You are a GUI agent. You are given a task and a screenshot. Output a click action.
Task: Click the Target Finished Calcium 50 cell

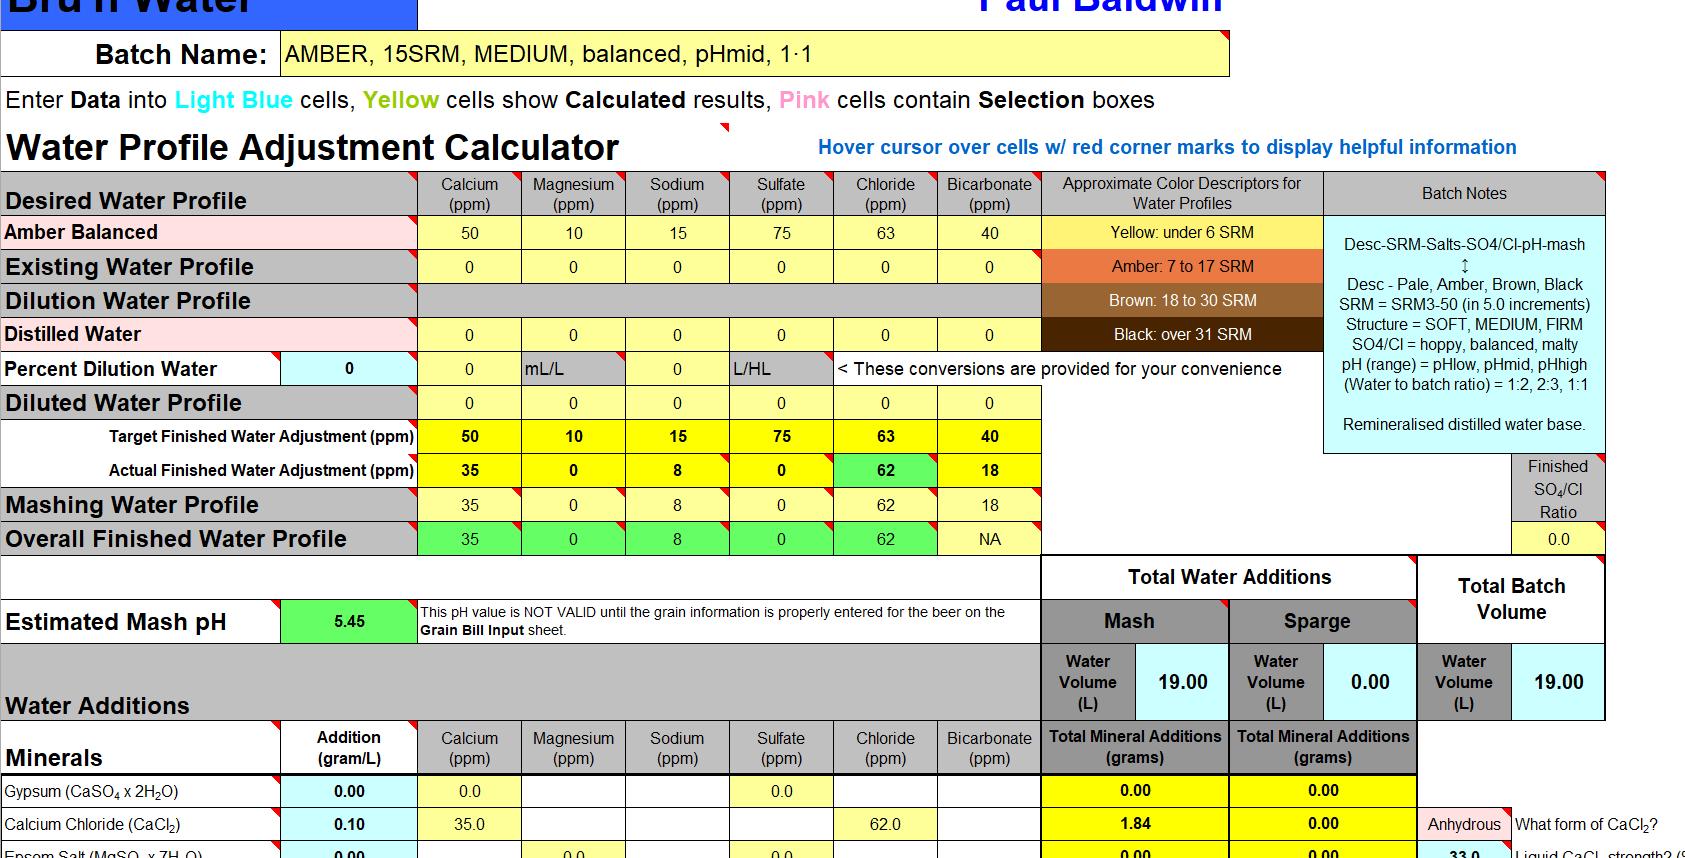click(470, 437)
